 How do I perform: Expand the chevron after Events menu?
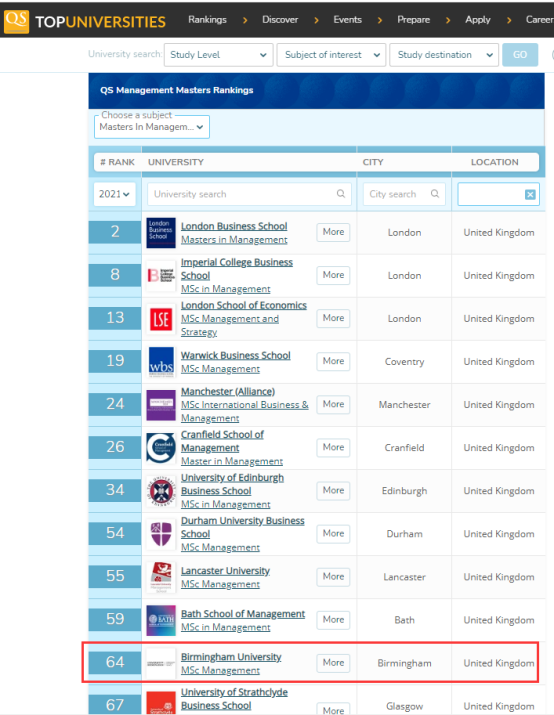pyautogui.click(x=380, y=20)
